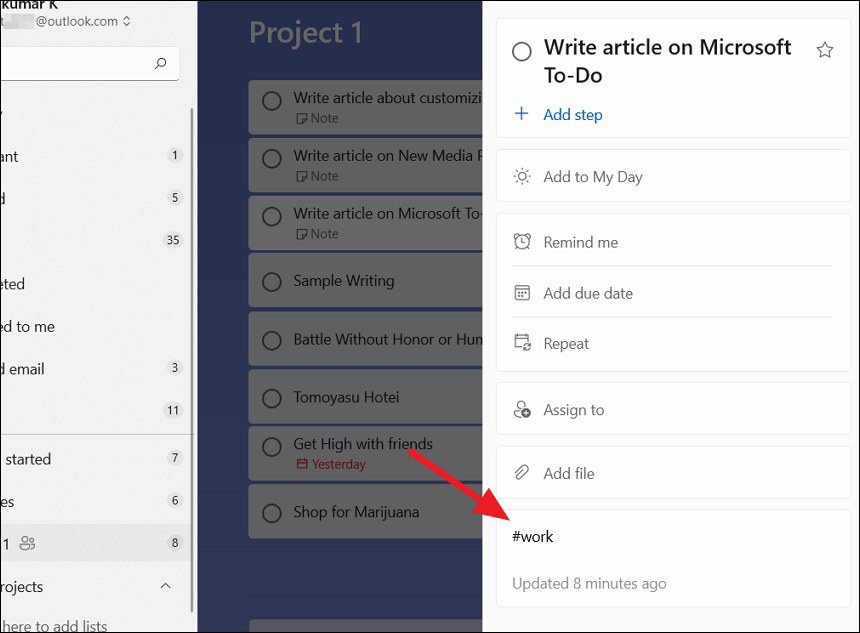Set task to Repeat
This screenshot has height=633, width=860.
[x=673, y=343]
